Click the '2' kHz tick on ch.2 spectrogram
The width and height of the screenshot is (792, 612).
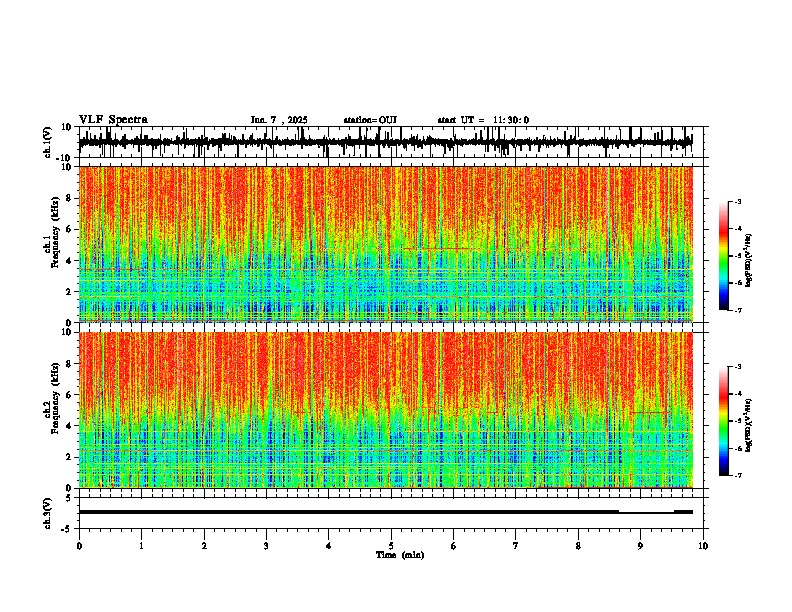69,457
